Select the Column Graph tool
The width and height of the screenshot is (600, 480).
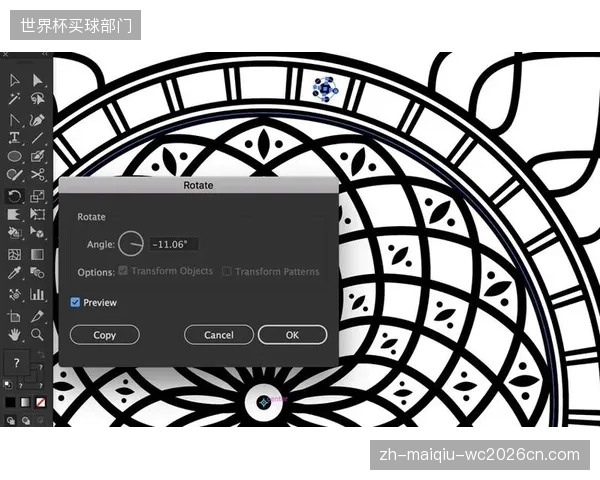[x=37, y=294]
